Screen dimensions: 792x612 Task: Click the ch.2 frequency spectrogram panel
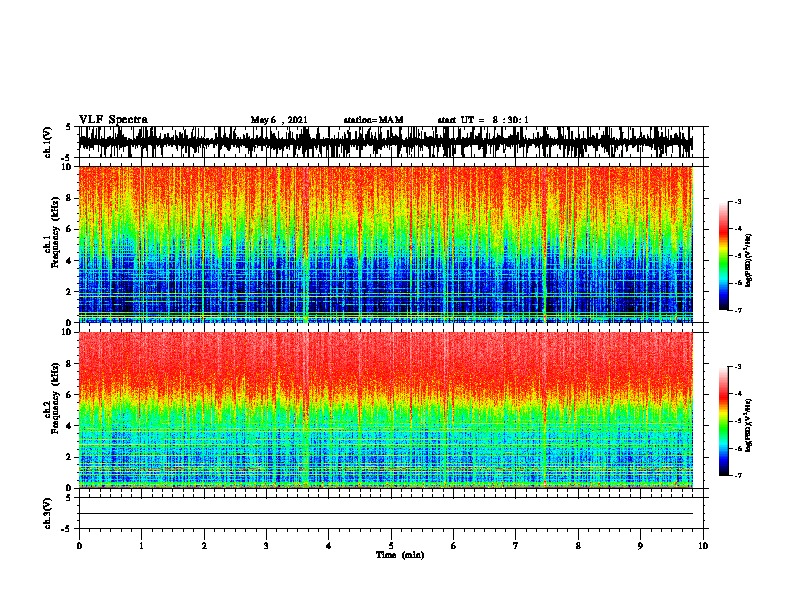tap(386, 410)
